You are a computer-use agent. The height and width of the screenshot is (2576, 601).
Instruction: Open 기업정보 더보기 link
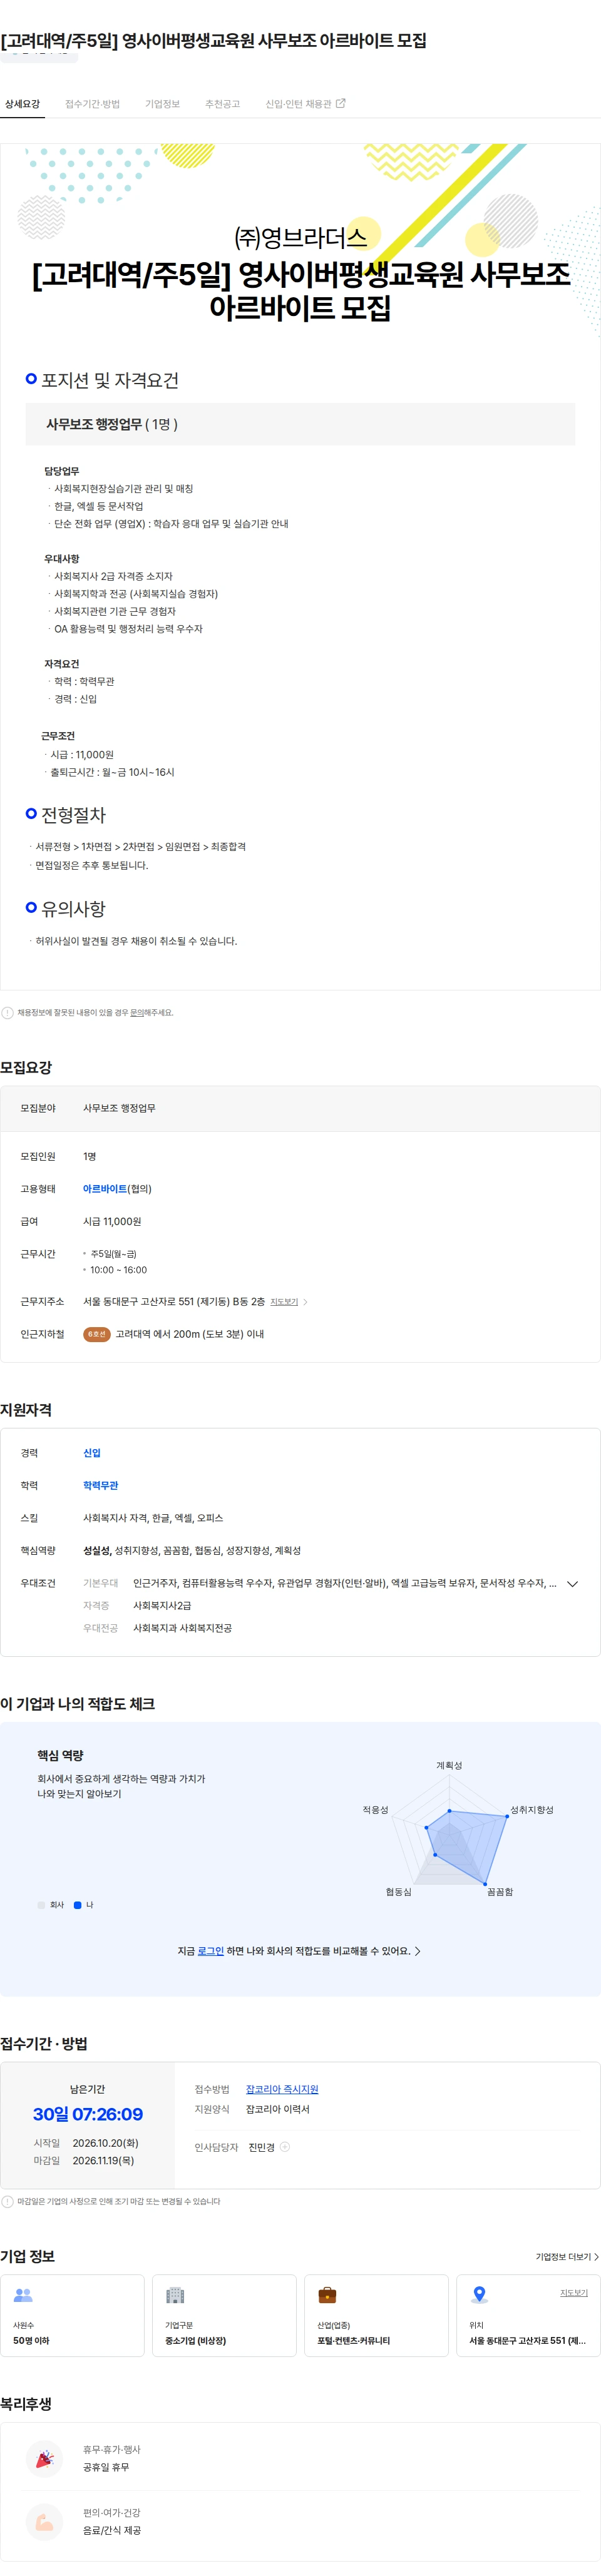tap(566, 2256)
